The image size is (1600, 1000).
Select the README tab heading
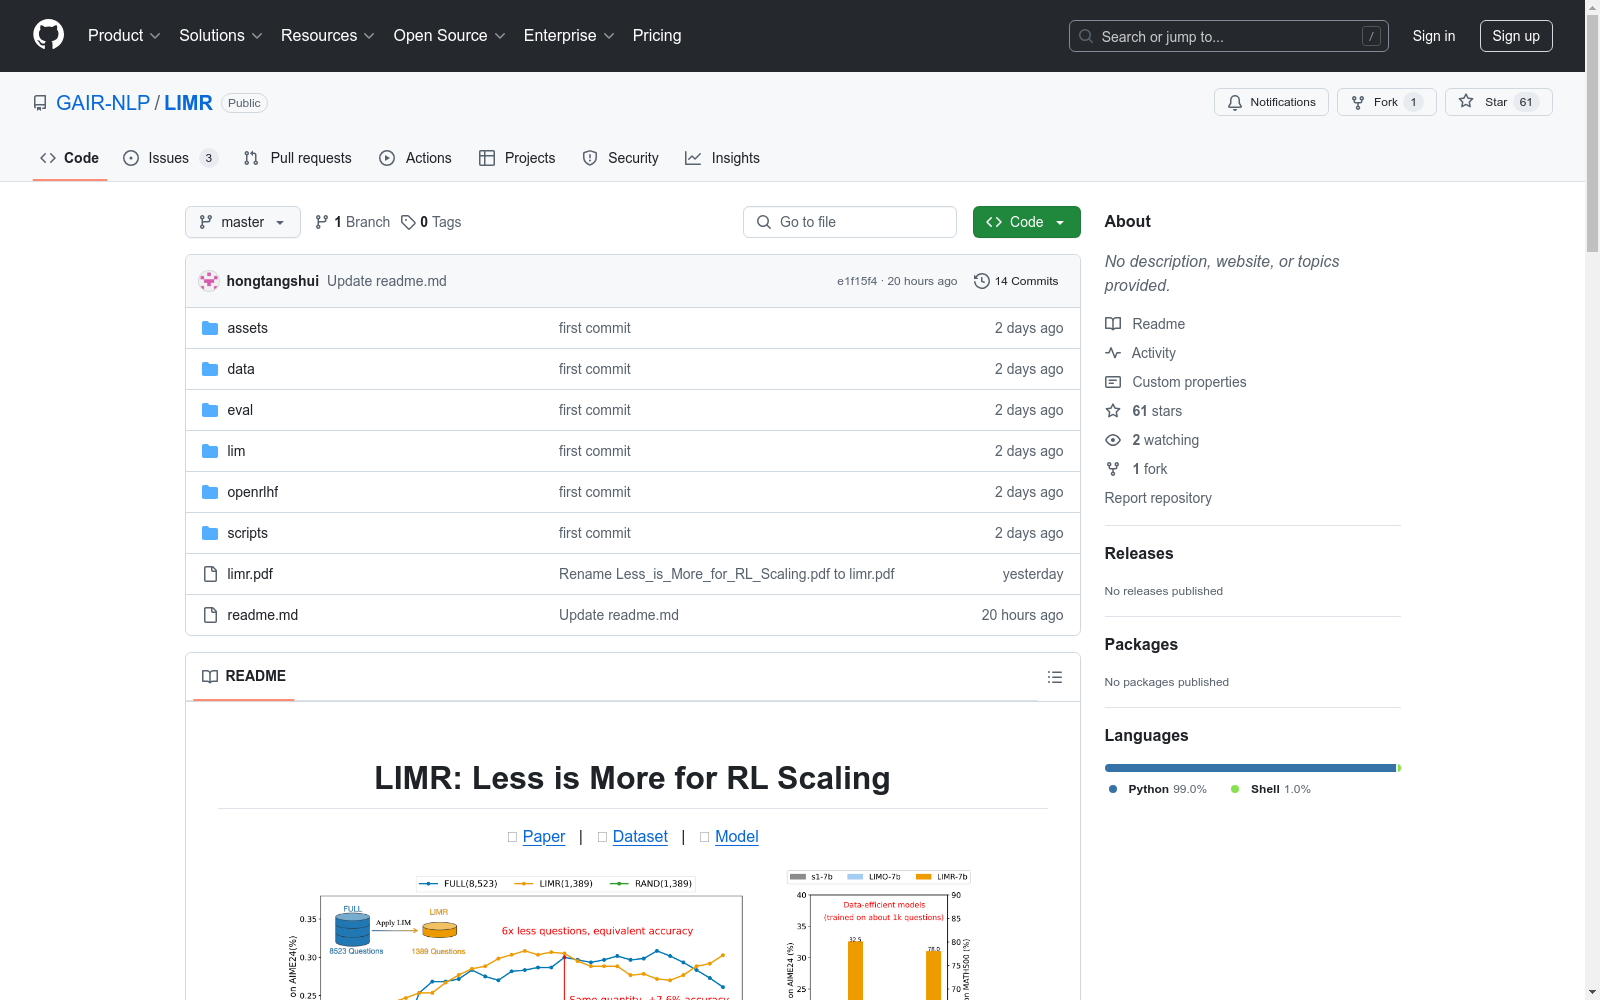pos(244,677)
